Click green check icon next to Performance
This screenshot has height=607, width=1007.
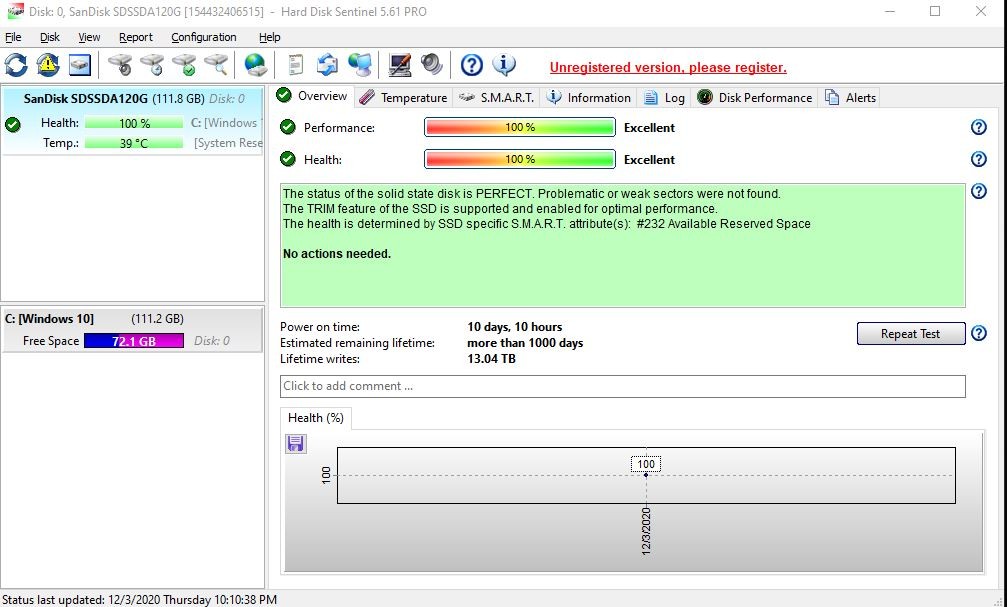click(x=288, y=127)
